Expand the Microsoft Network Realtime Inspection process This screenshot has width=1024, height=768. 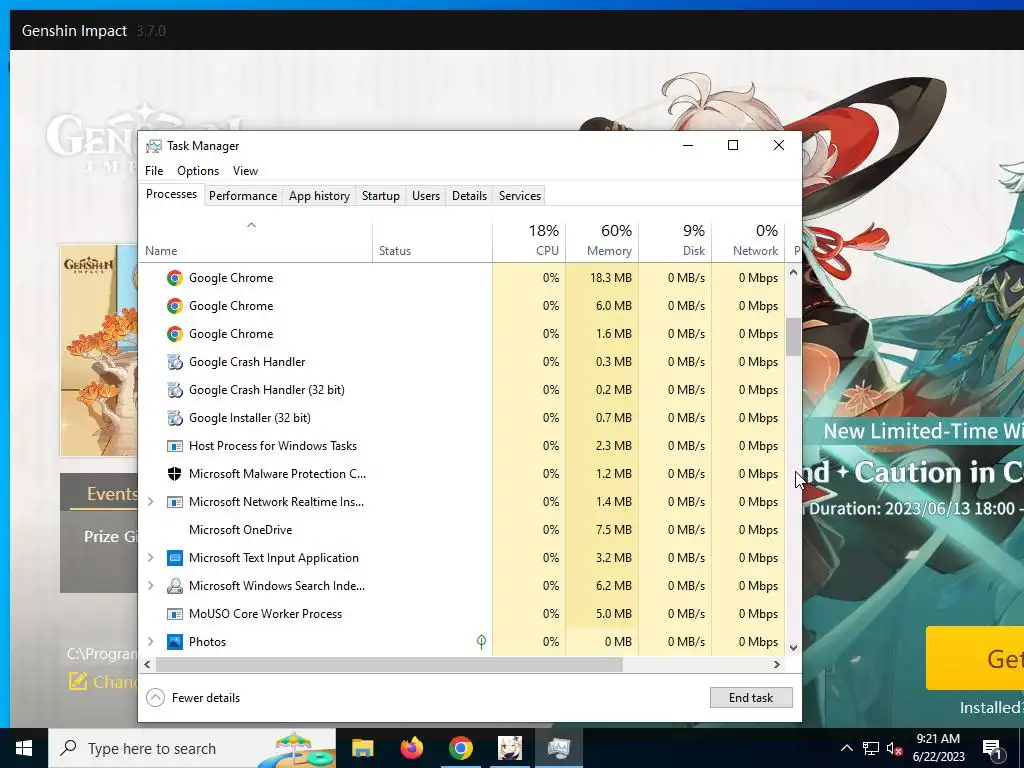click(x=150, y=502)
